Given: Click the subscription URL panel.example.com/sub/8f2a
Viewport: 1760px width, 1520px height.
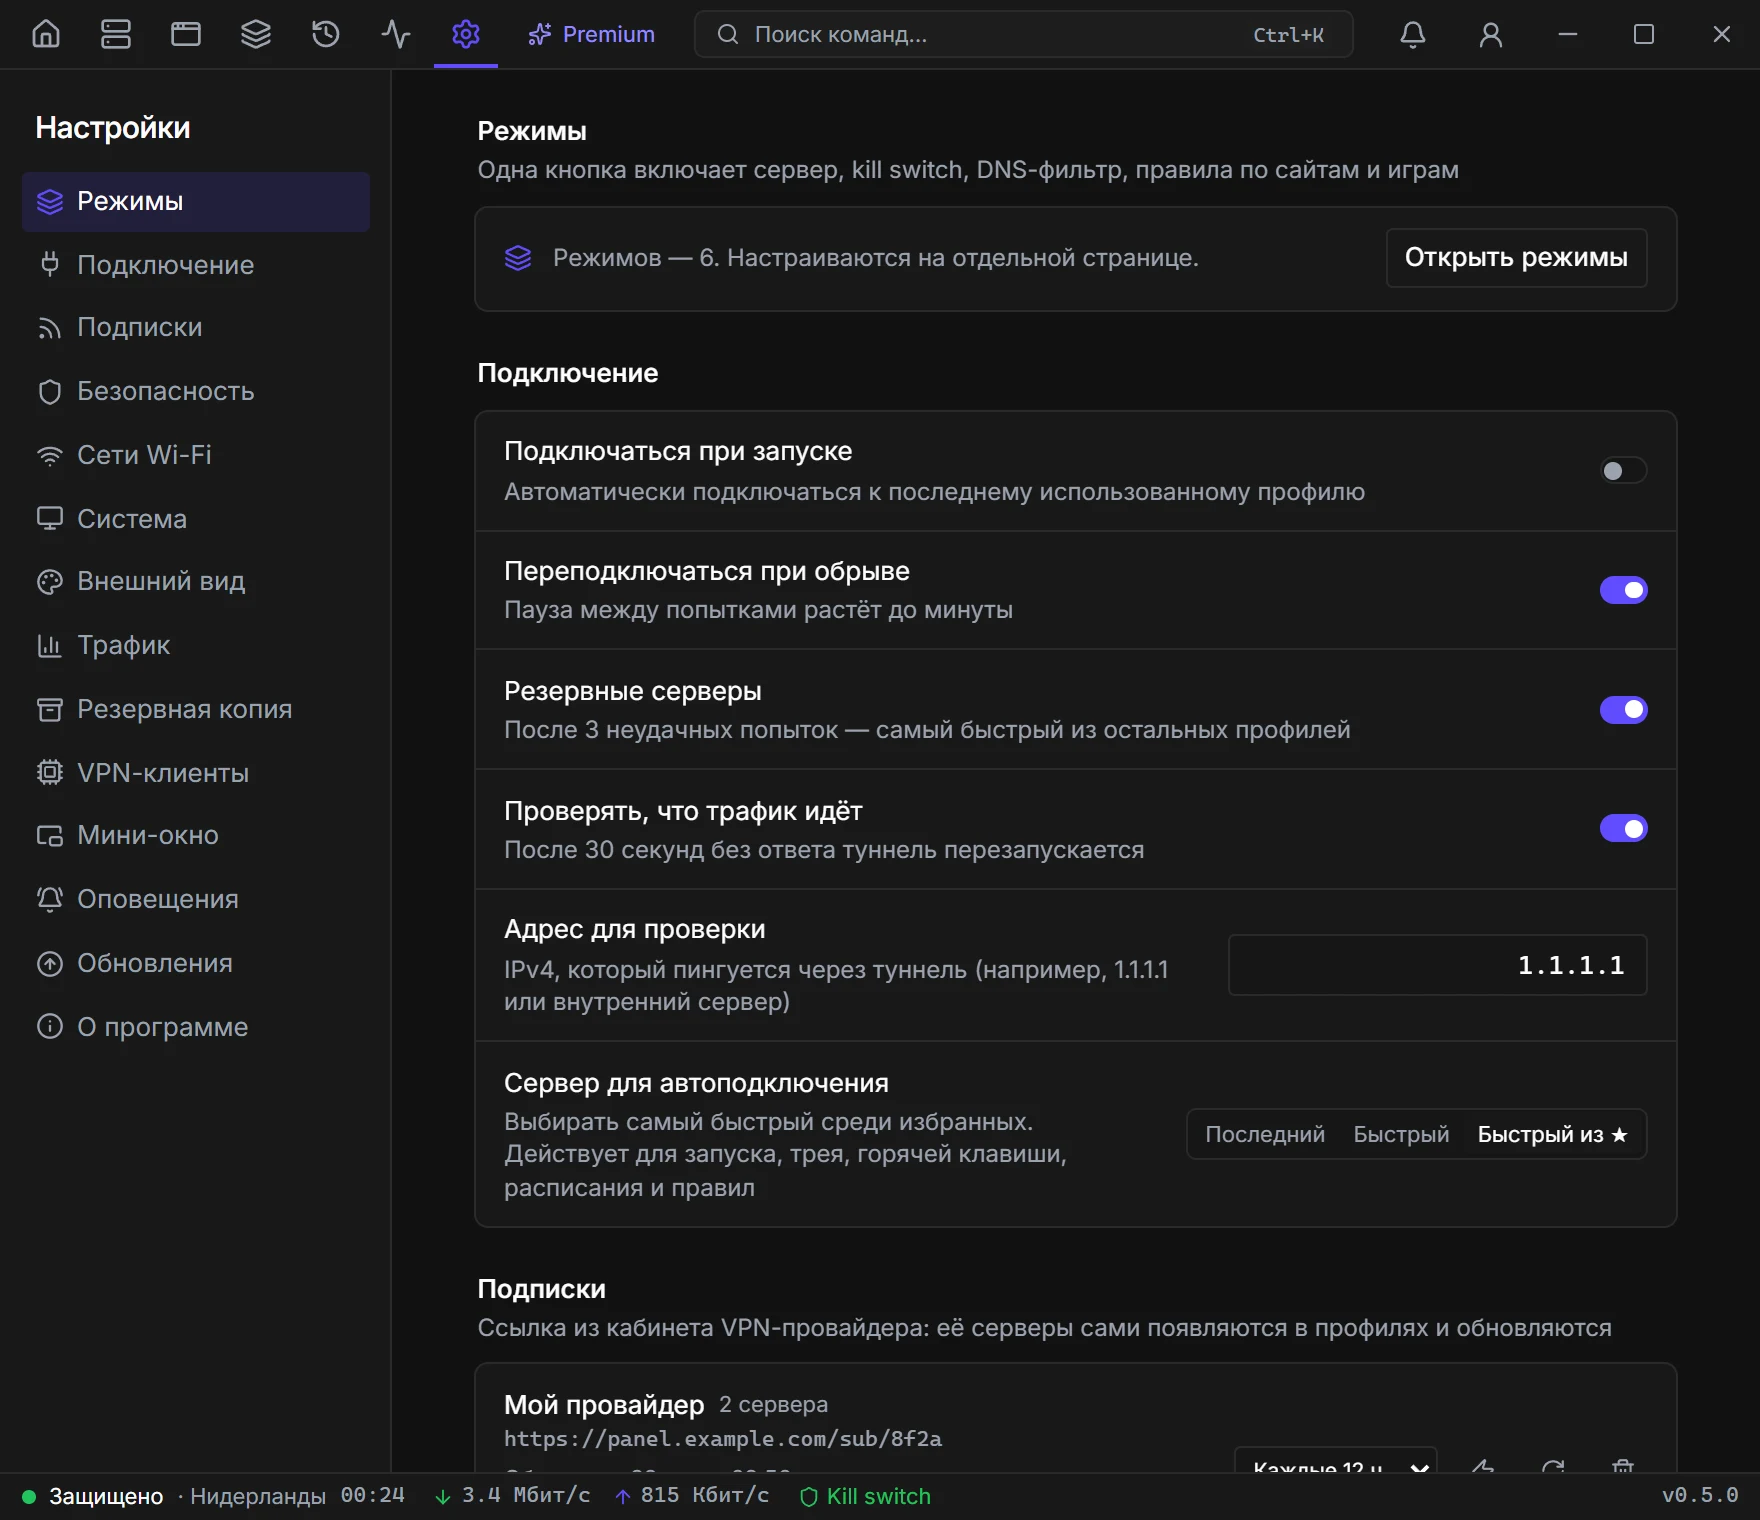Looking at the screenshot, I should pyautogui.click(x=723, y=1438).
